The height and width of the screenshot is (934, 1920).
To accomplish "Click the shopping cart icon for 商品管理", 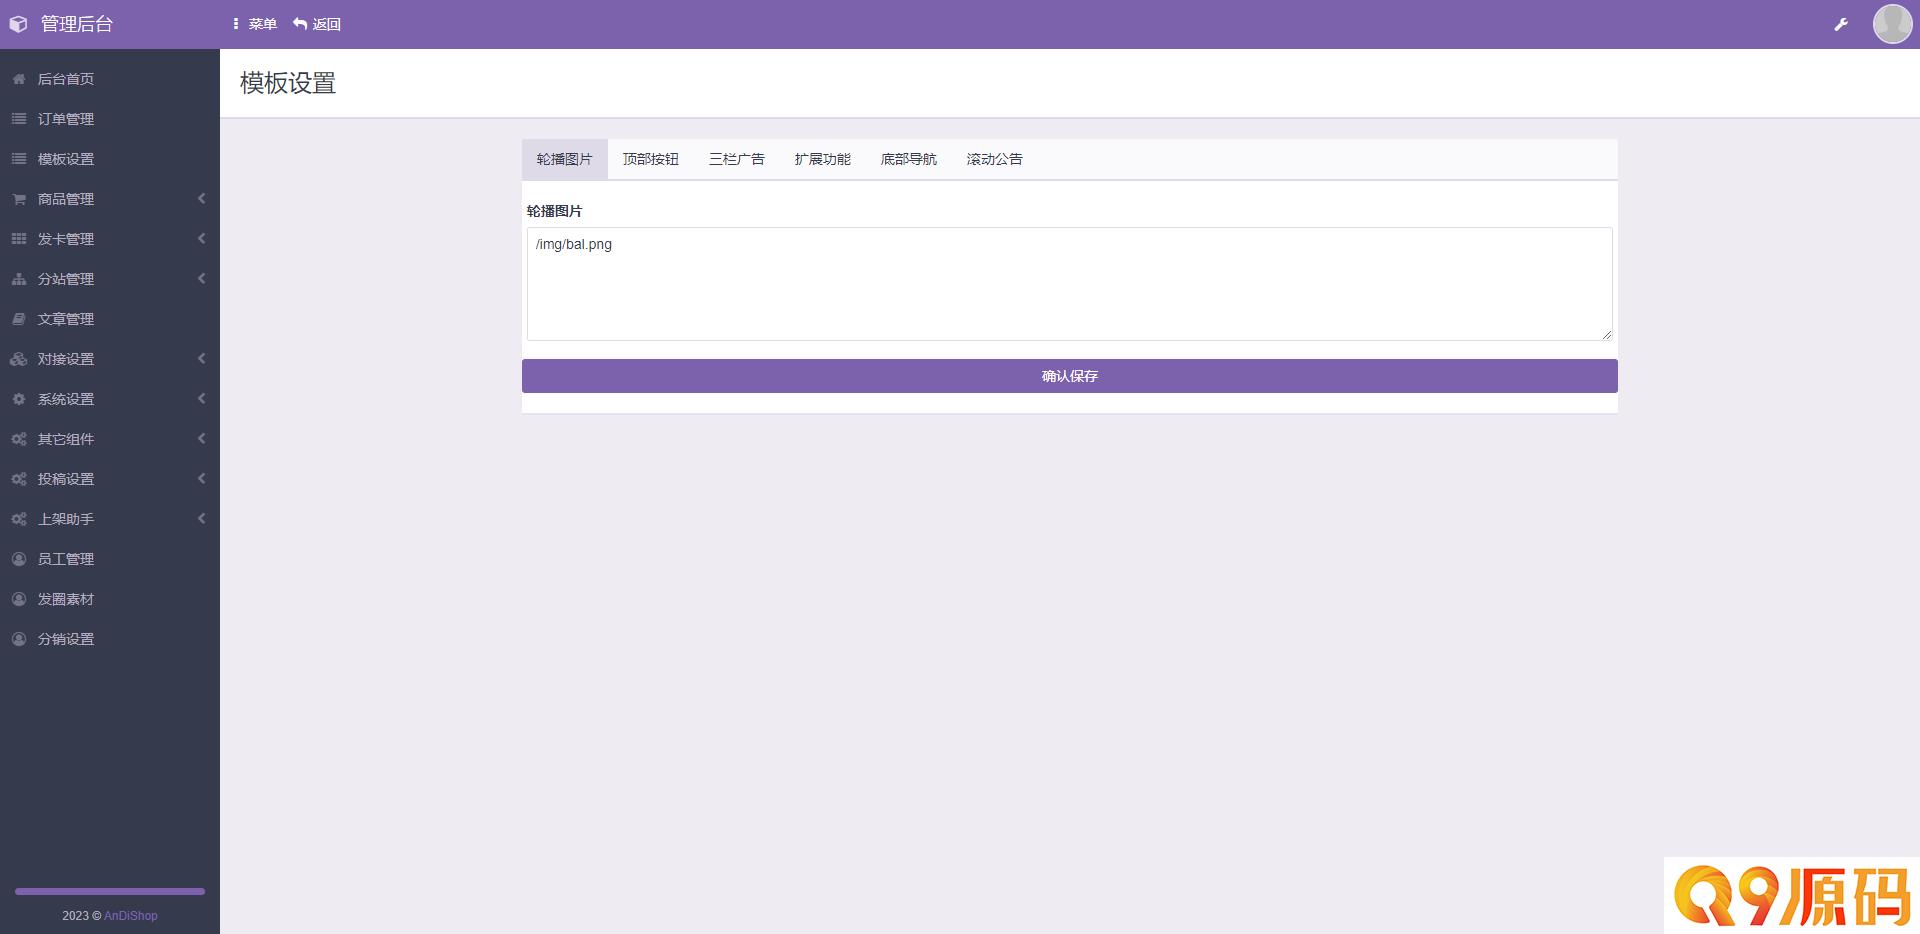I will tap(19, 199).
